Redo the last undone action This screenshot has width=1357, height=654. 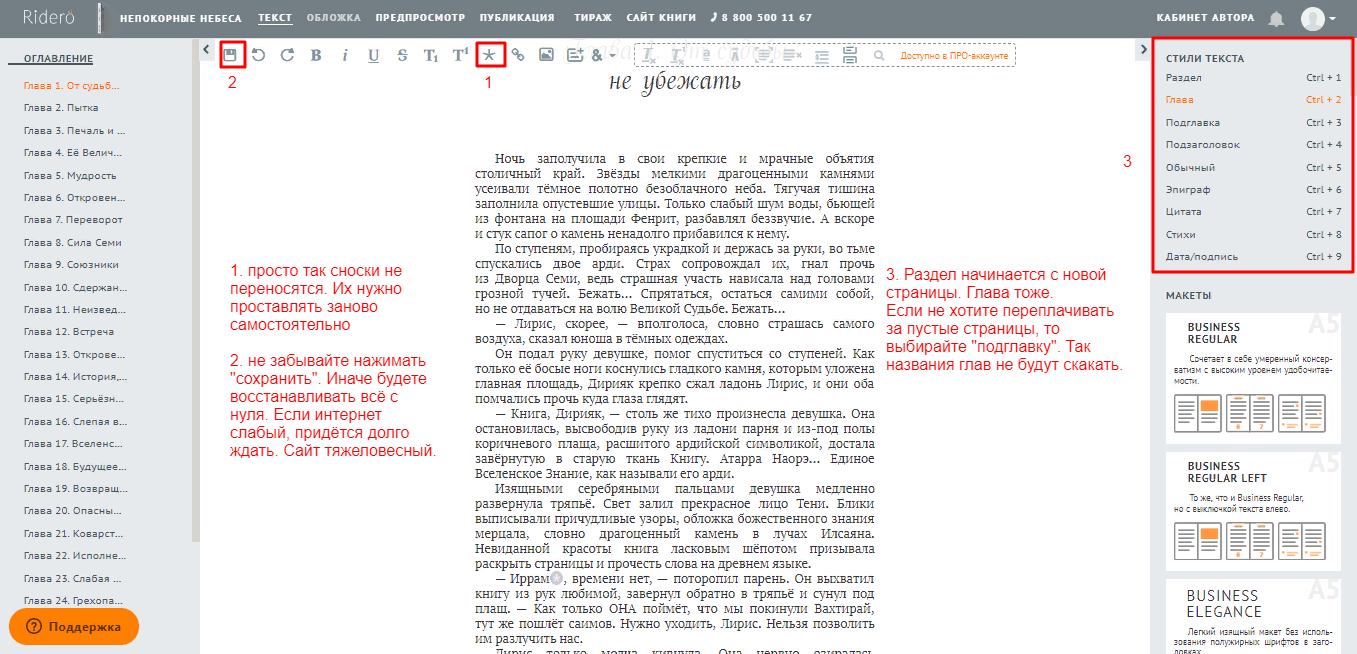(x=287, y=55)
